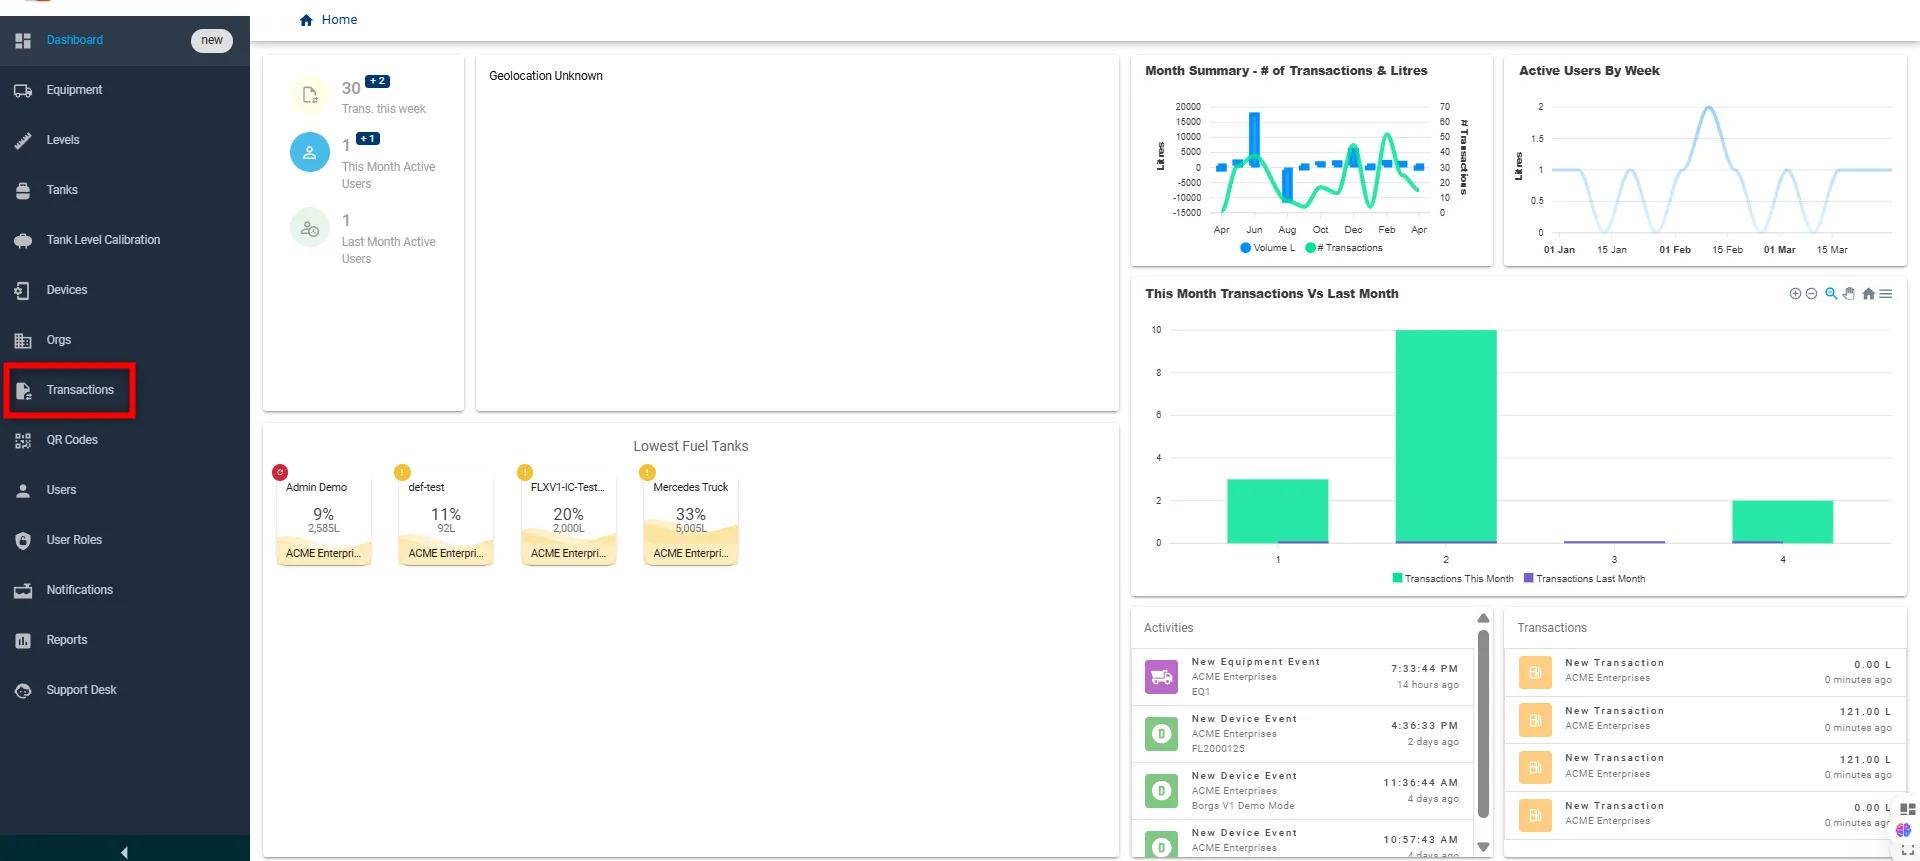Viewport: 1920px width, 861px height.
Task: Toggle Transactions Last Month legend
Action: point(1584,579)
